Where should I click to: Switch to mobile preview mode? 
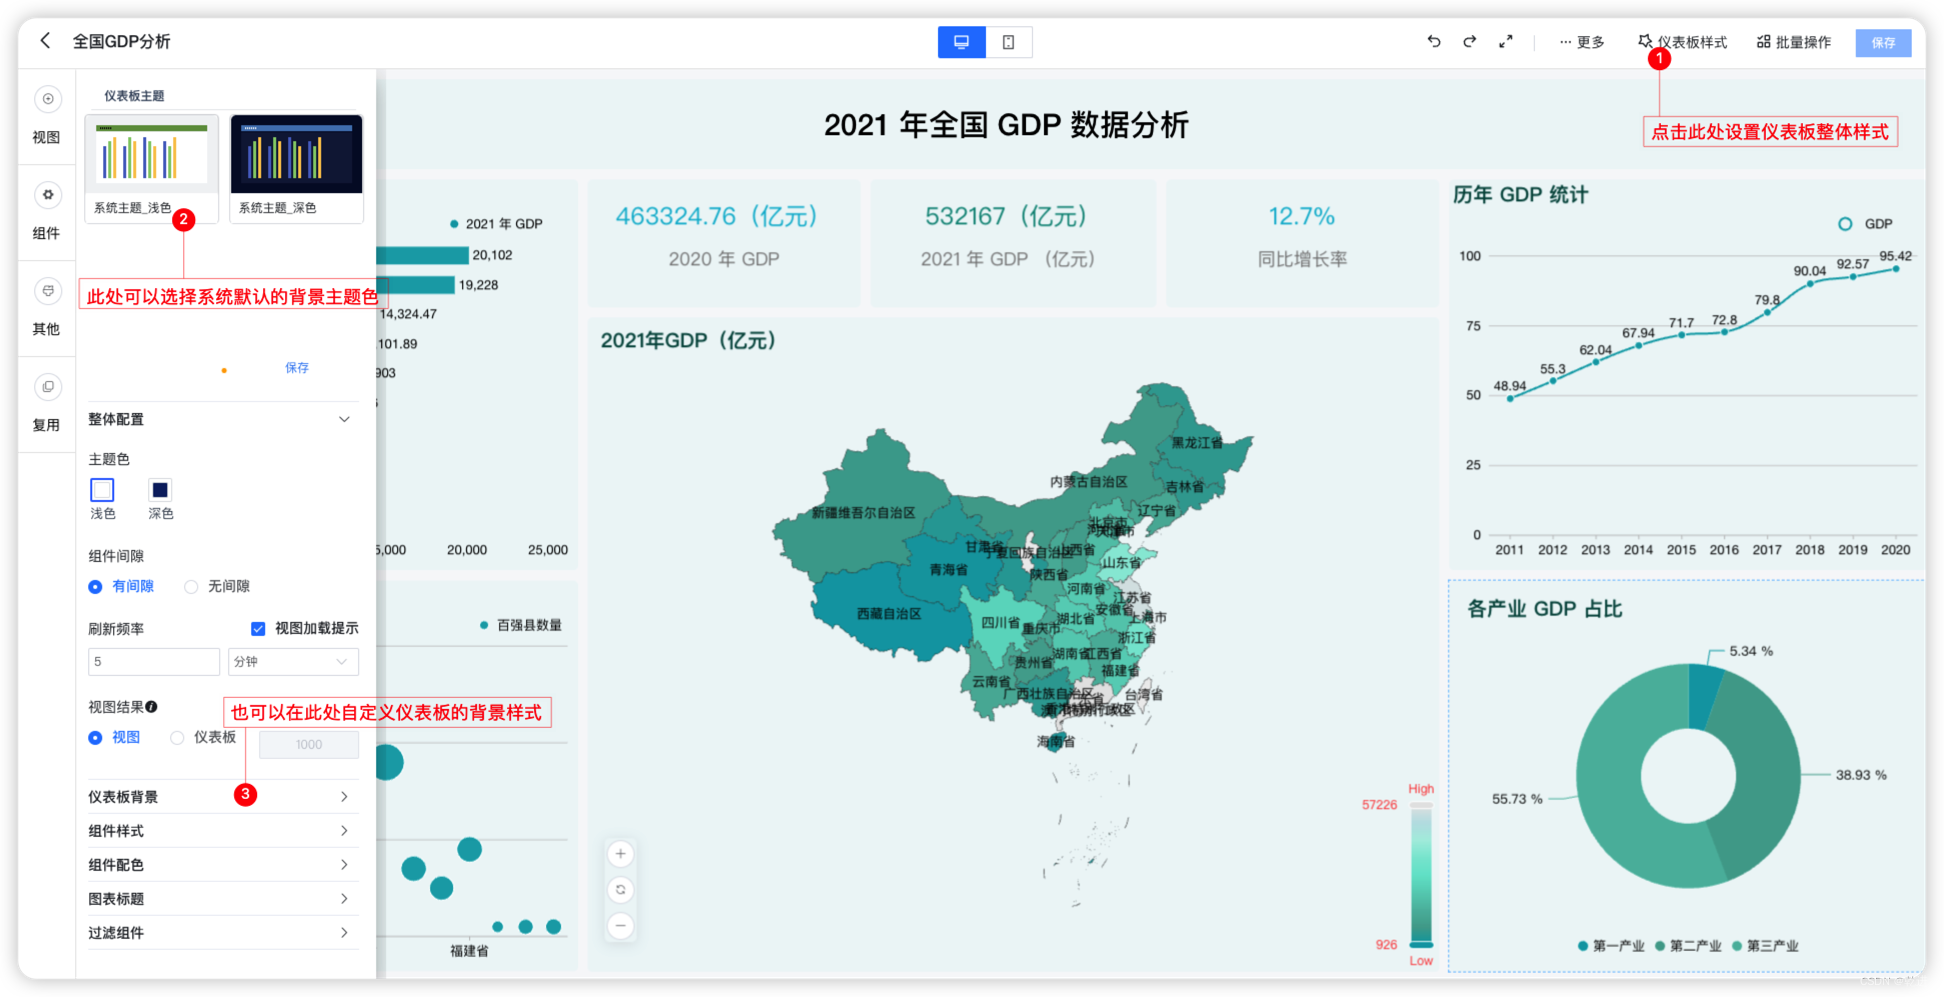tap(1009, 42)
